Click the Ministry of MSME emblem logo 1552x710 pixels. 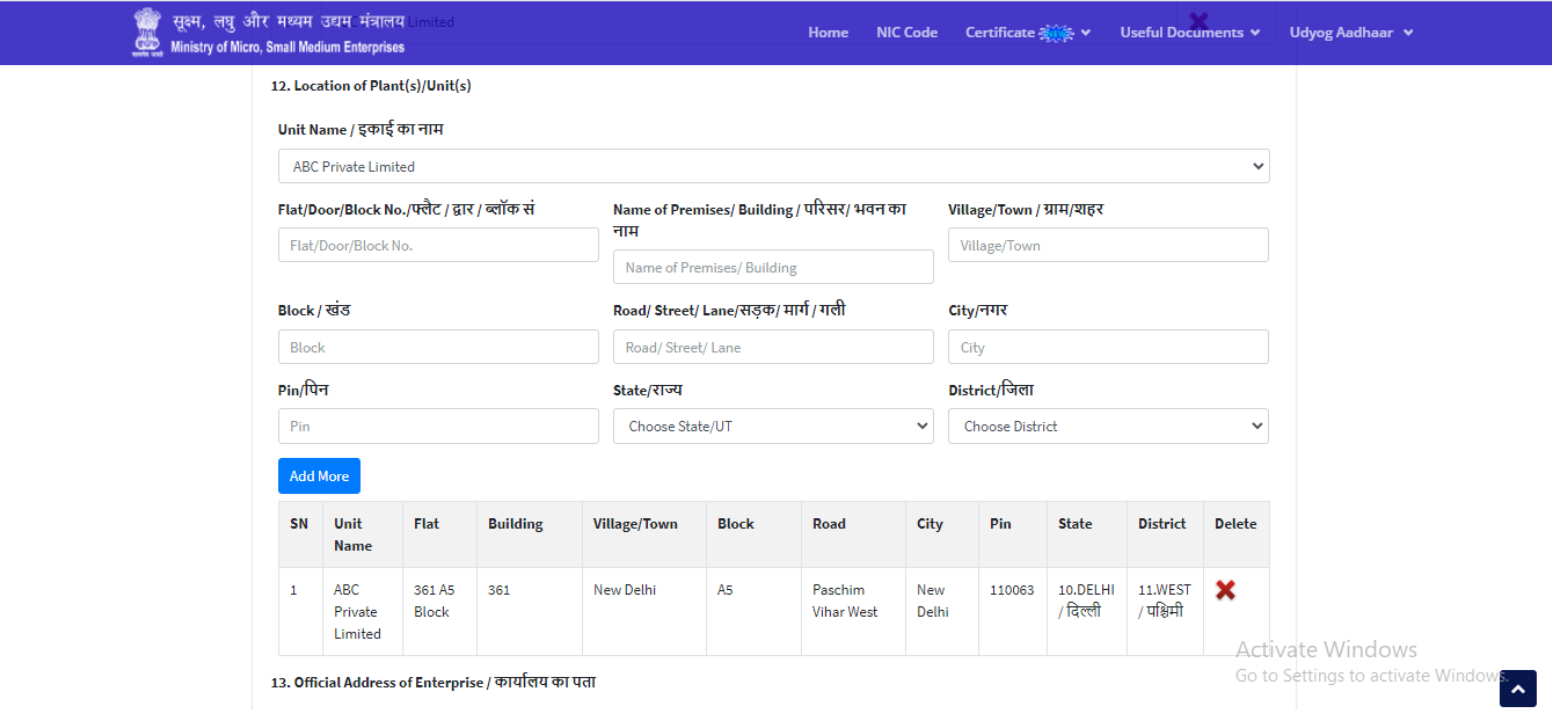(147, 32)
